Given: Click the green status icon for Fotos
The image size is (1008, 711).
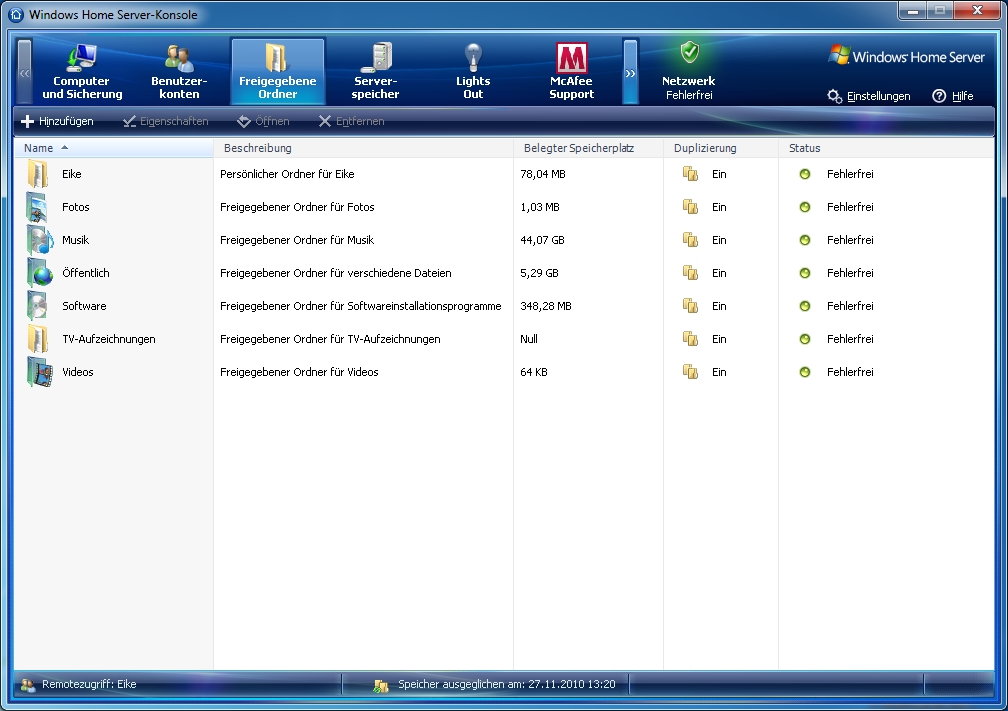Looking at the screenshot, I should pyautogui.click(x=805, y=207).
